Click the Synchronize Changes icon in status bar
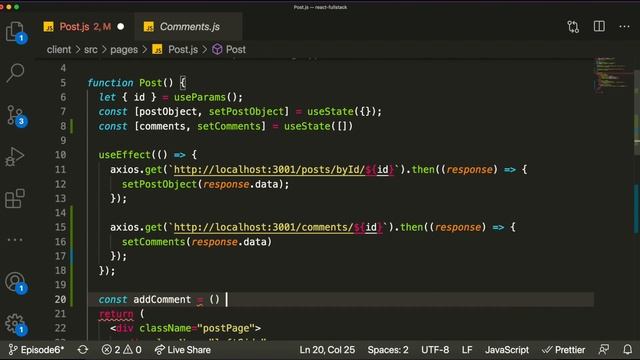The image size is (640, 360). [x=83, y=350]
